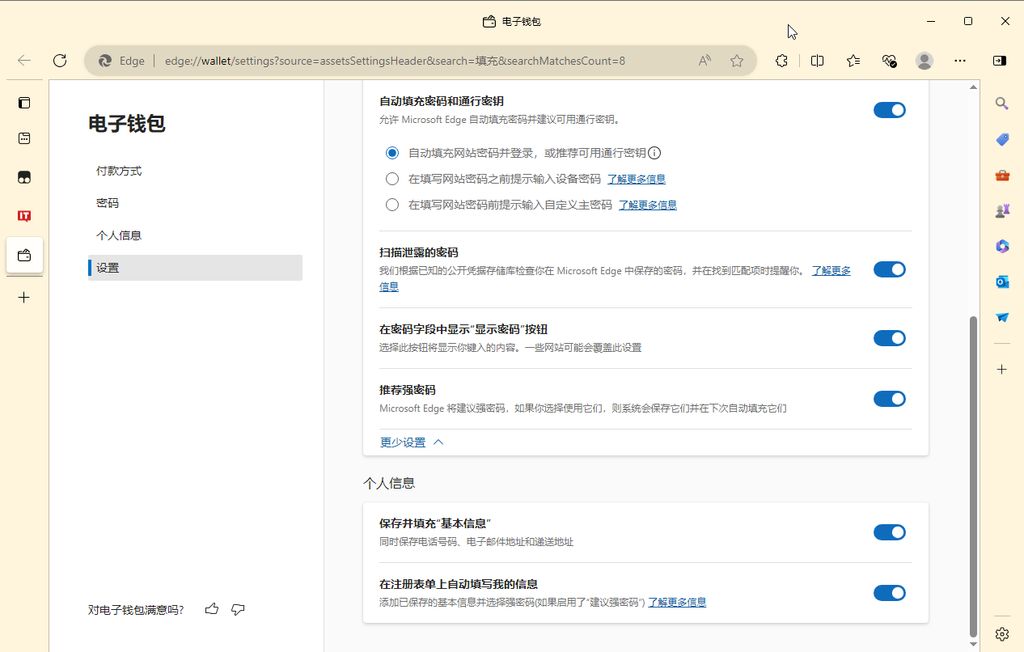The image size is (1024, 652).
Task: 关闭"扫描泄露的密码"开关
Action: 889,269
